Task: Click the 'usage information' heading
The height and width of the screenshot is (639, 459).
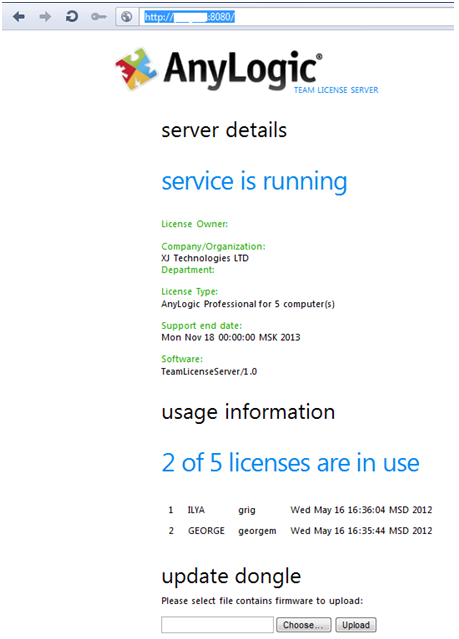Action: [248, 412]
